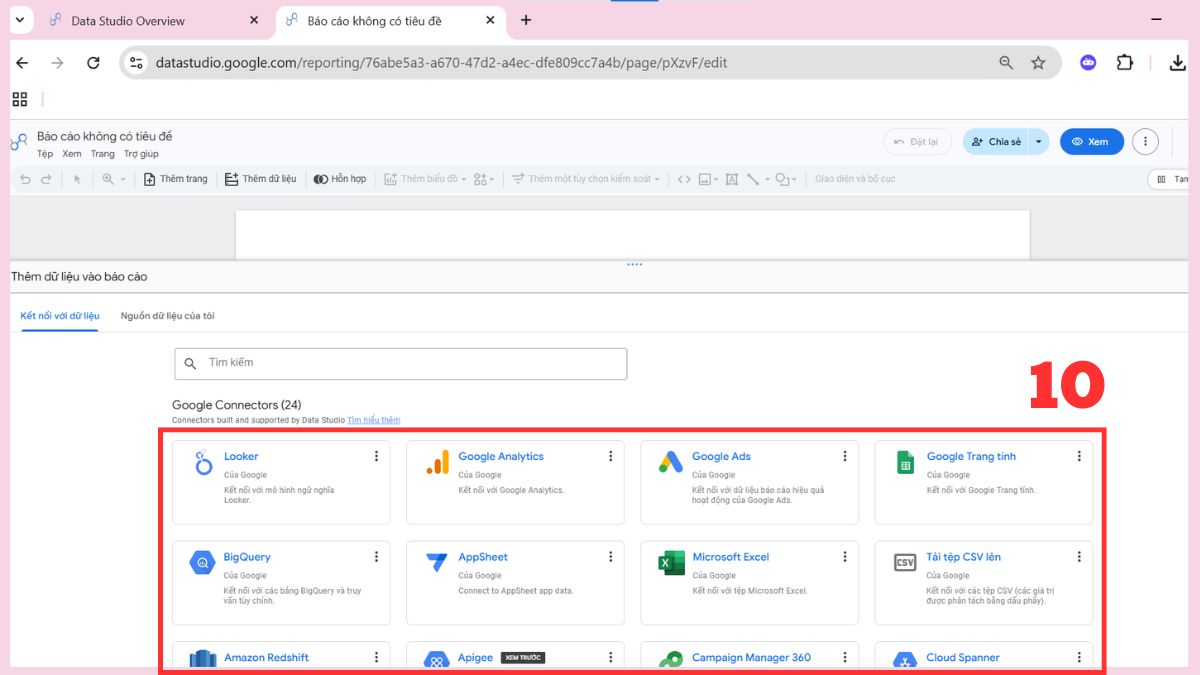1200x675 pixels.
Task: Click the embed URL code icon
Action: coord(684,179)
